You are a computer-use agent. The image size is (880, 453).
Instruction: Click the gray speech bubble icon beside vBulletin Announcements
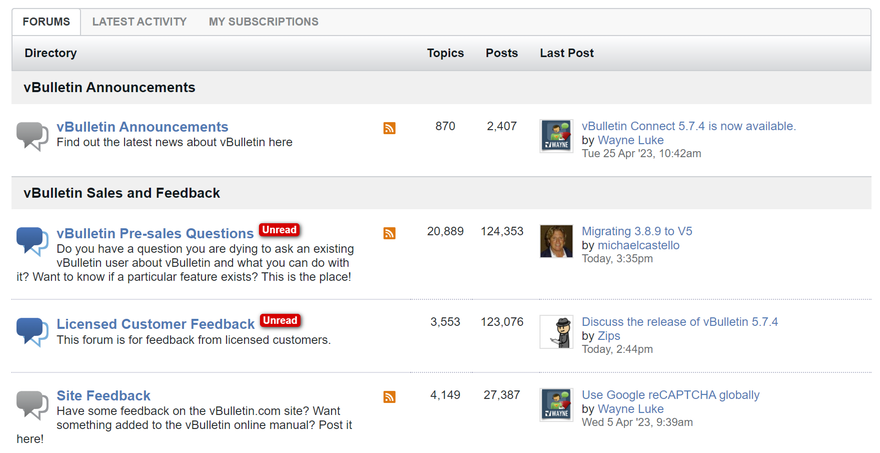(32, 136)
